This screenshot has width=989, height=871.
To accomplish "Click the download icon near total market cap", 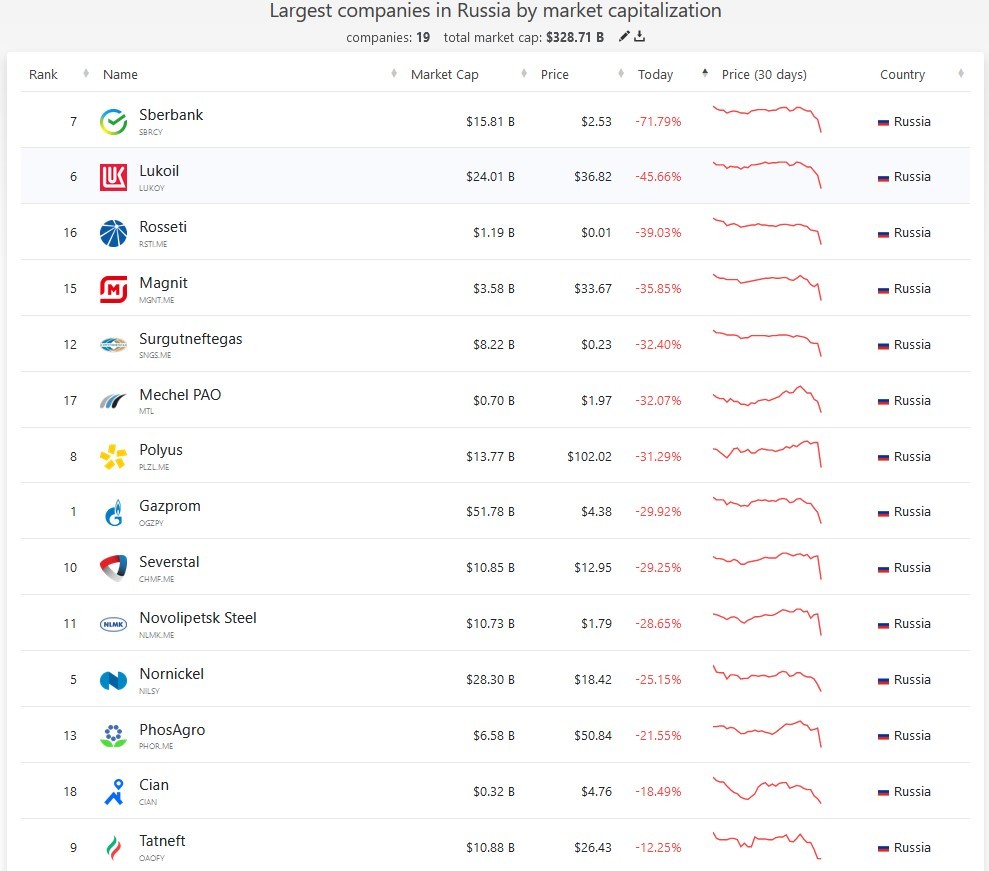I will [640, 37].
